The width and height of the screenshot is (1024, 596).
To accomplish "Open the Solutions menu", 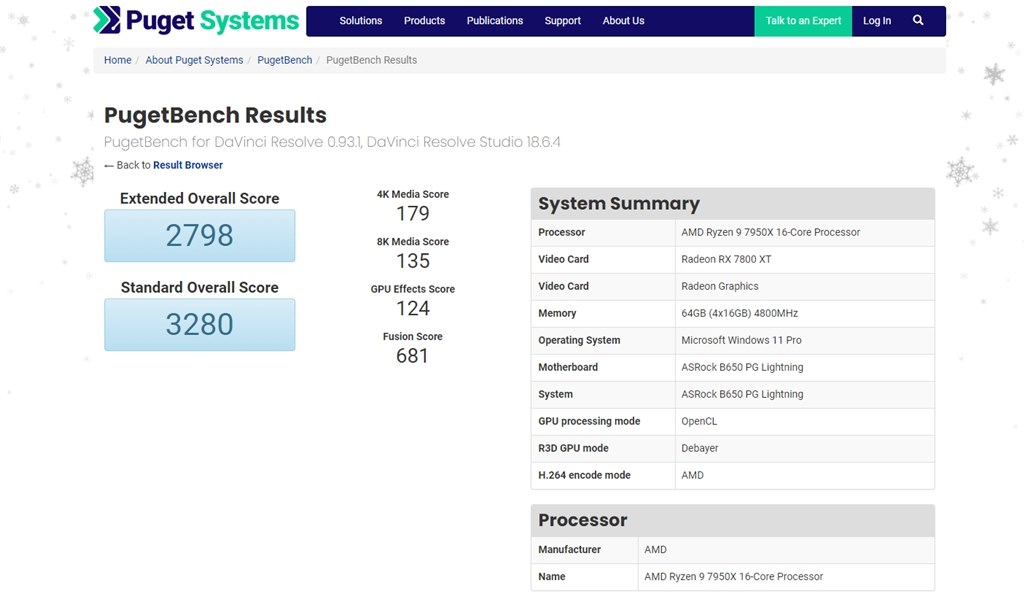I will [x=360, y=21].
